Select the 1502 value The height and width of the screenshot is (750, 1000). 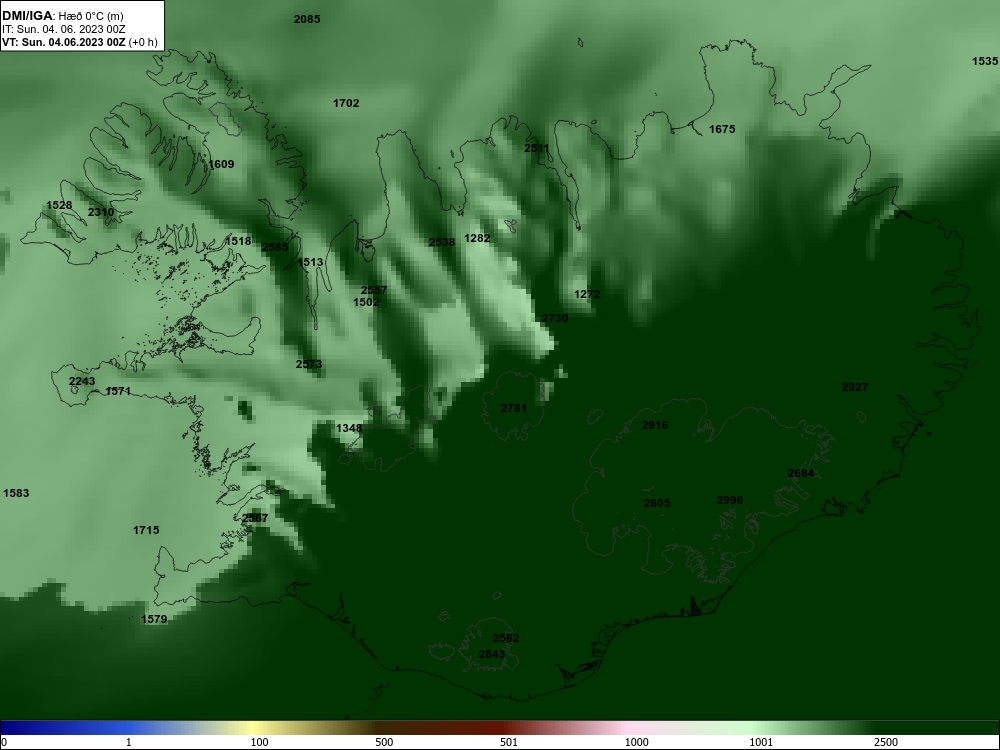pos(366,302)
